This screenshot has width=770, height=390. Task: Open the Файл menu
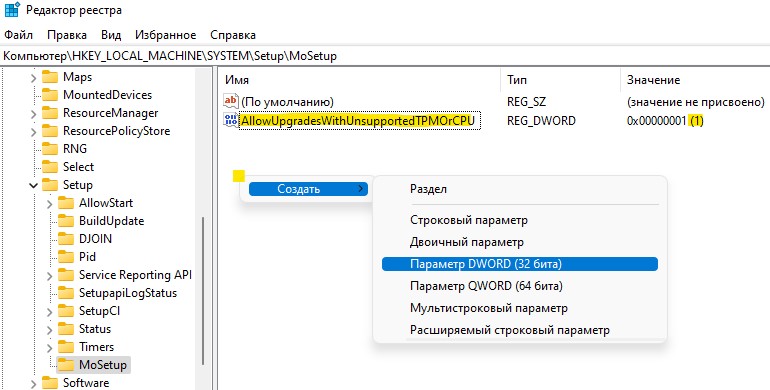(x=19, y=35)
